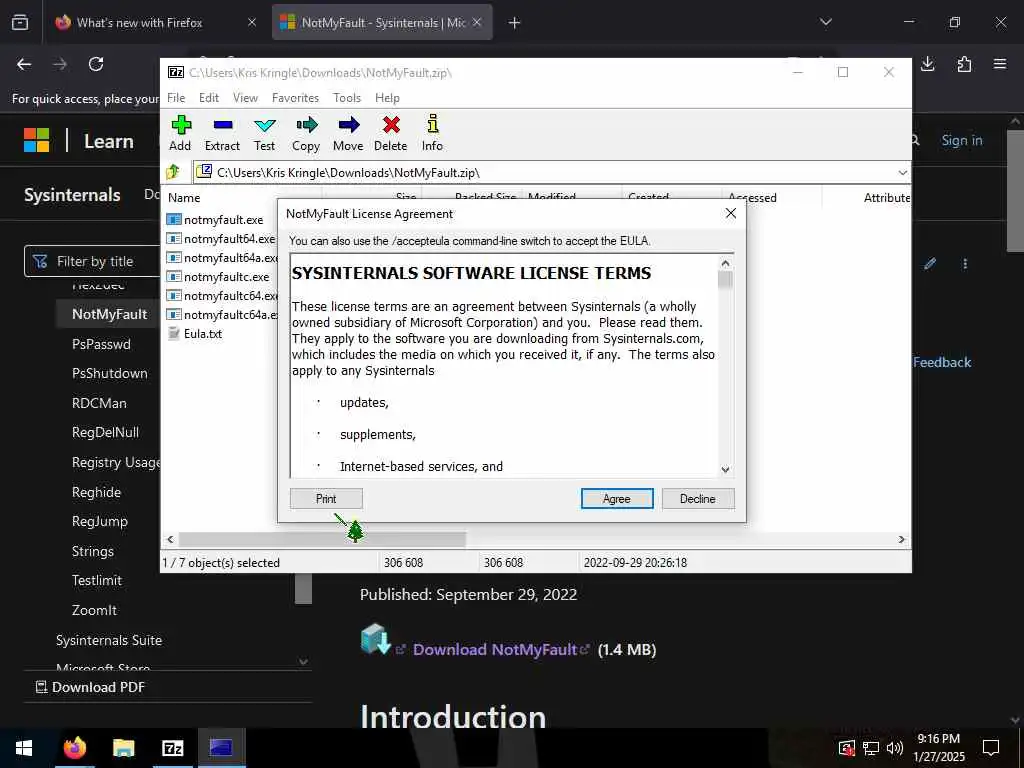Viewport: 1024px width, 768px height.
Task: Open the Favorites menu in 7-Zip
Action: (x=295, y=97)
